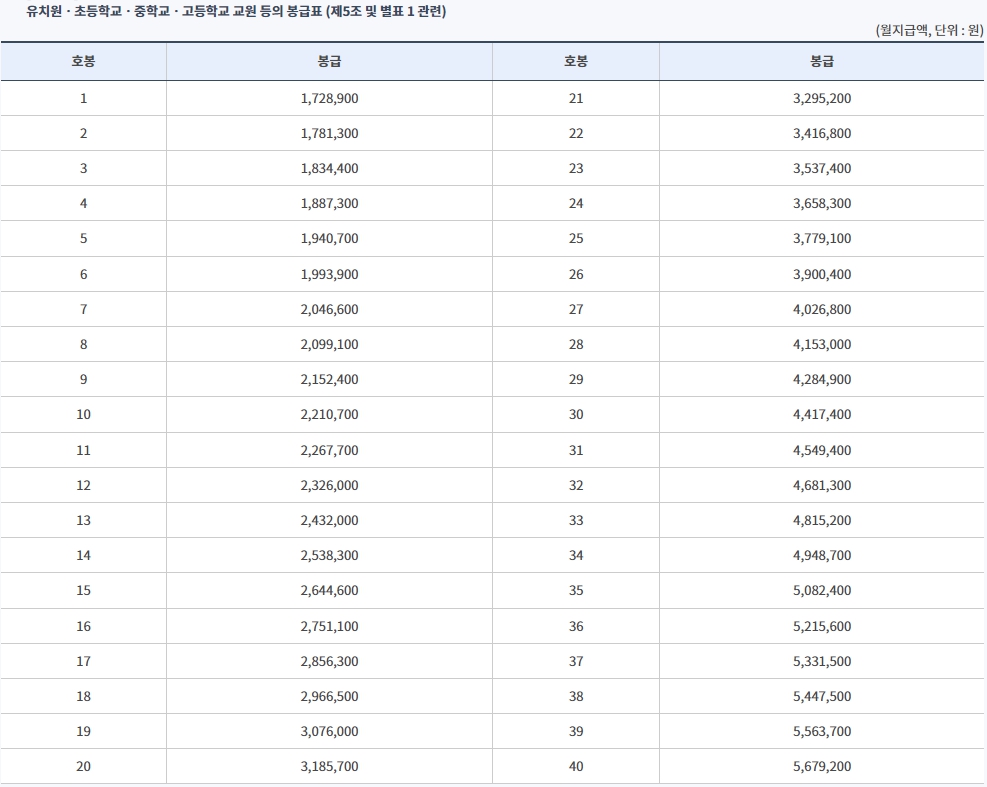The width and height of the screenshot is (987, 787).
Task: Select the amount 2,856,300
Action: coord(329,661)
